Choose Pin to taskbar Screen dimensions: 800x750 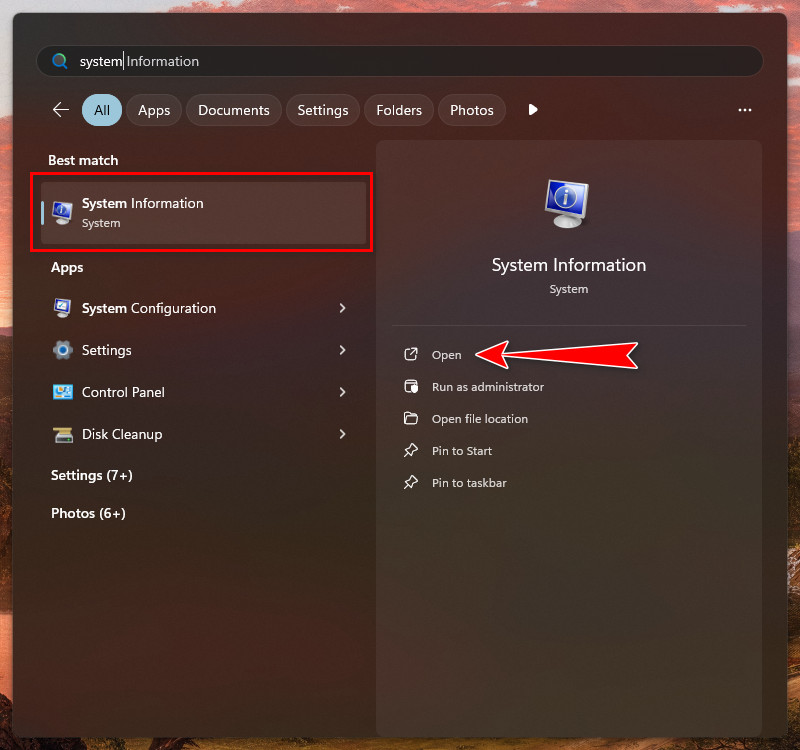(469, 483)
